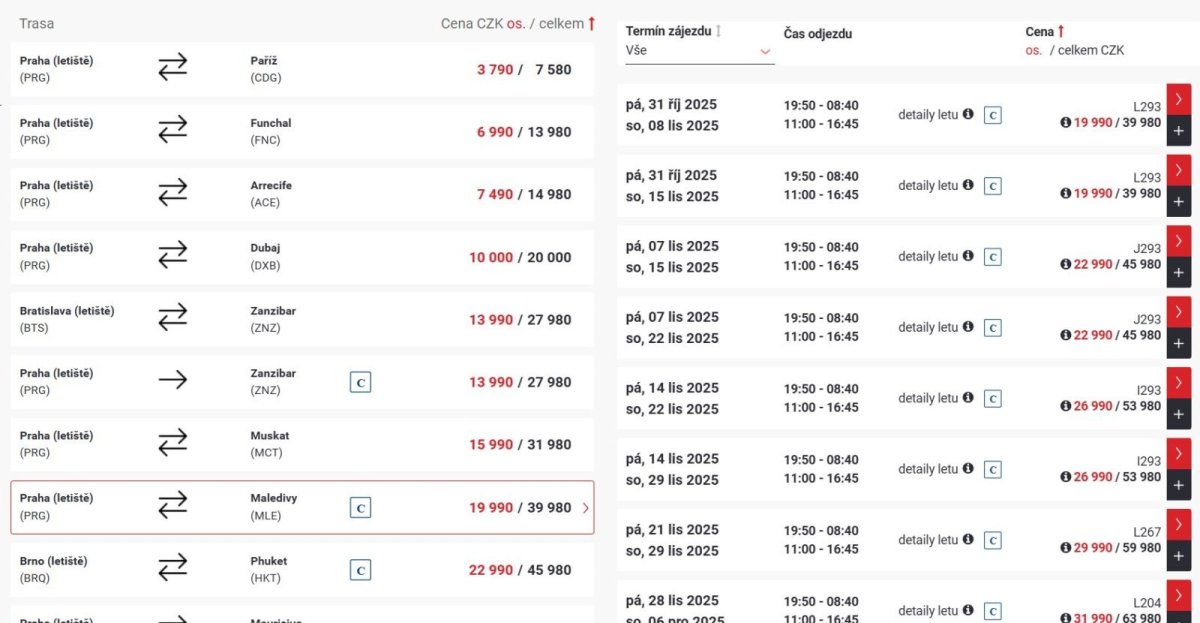Click round-trip arrows icon for Paříž route

tap(173, 67)
